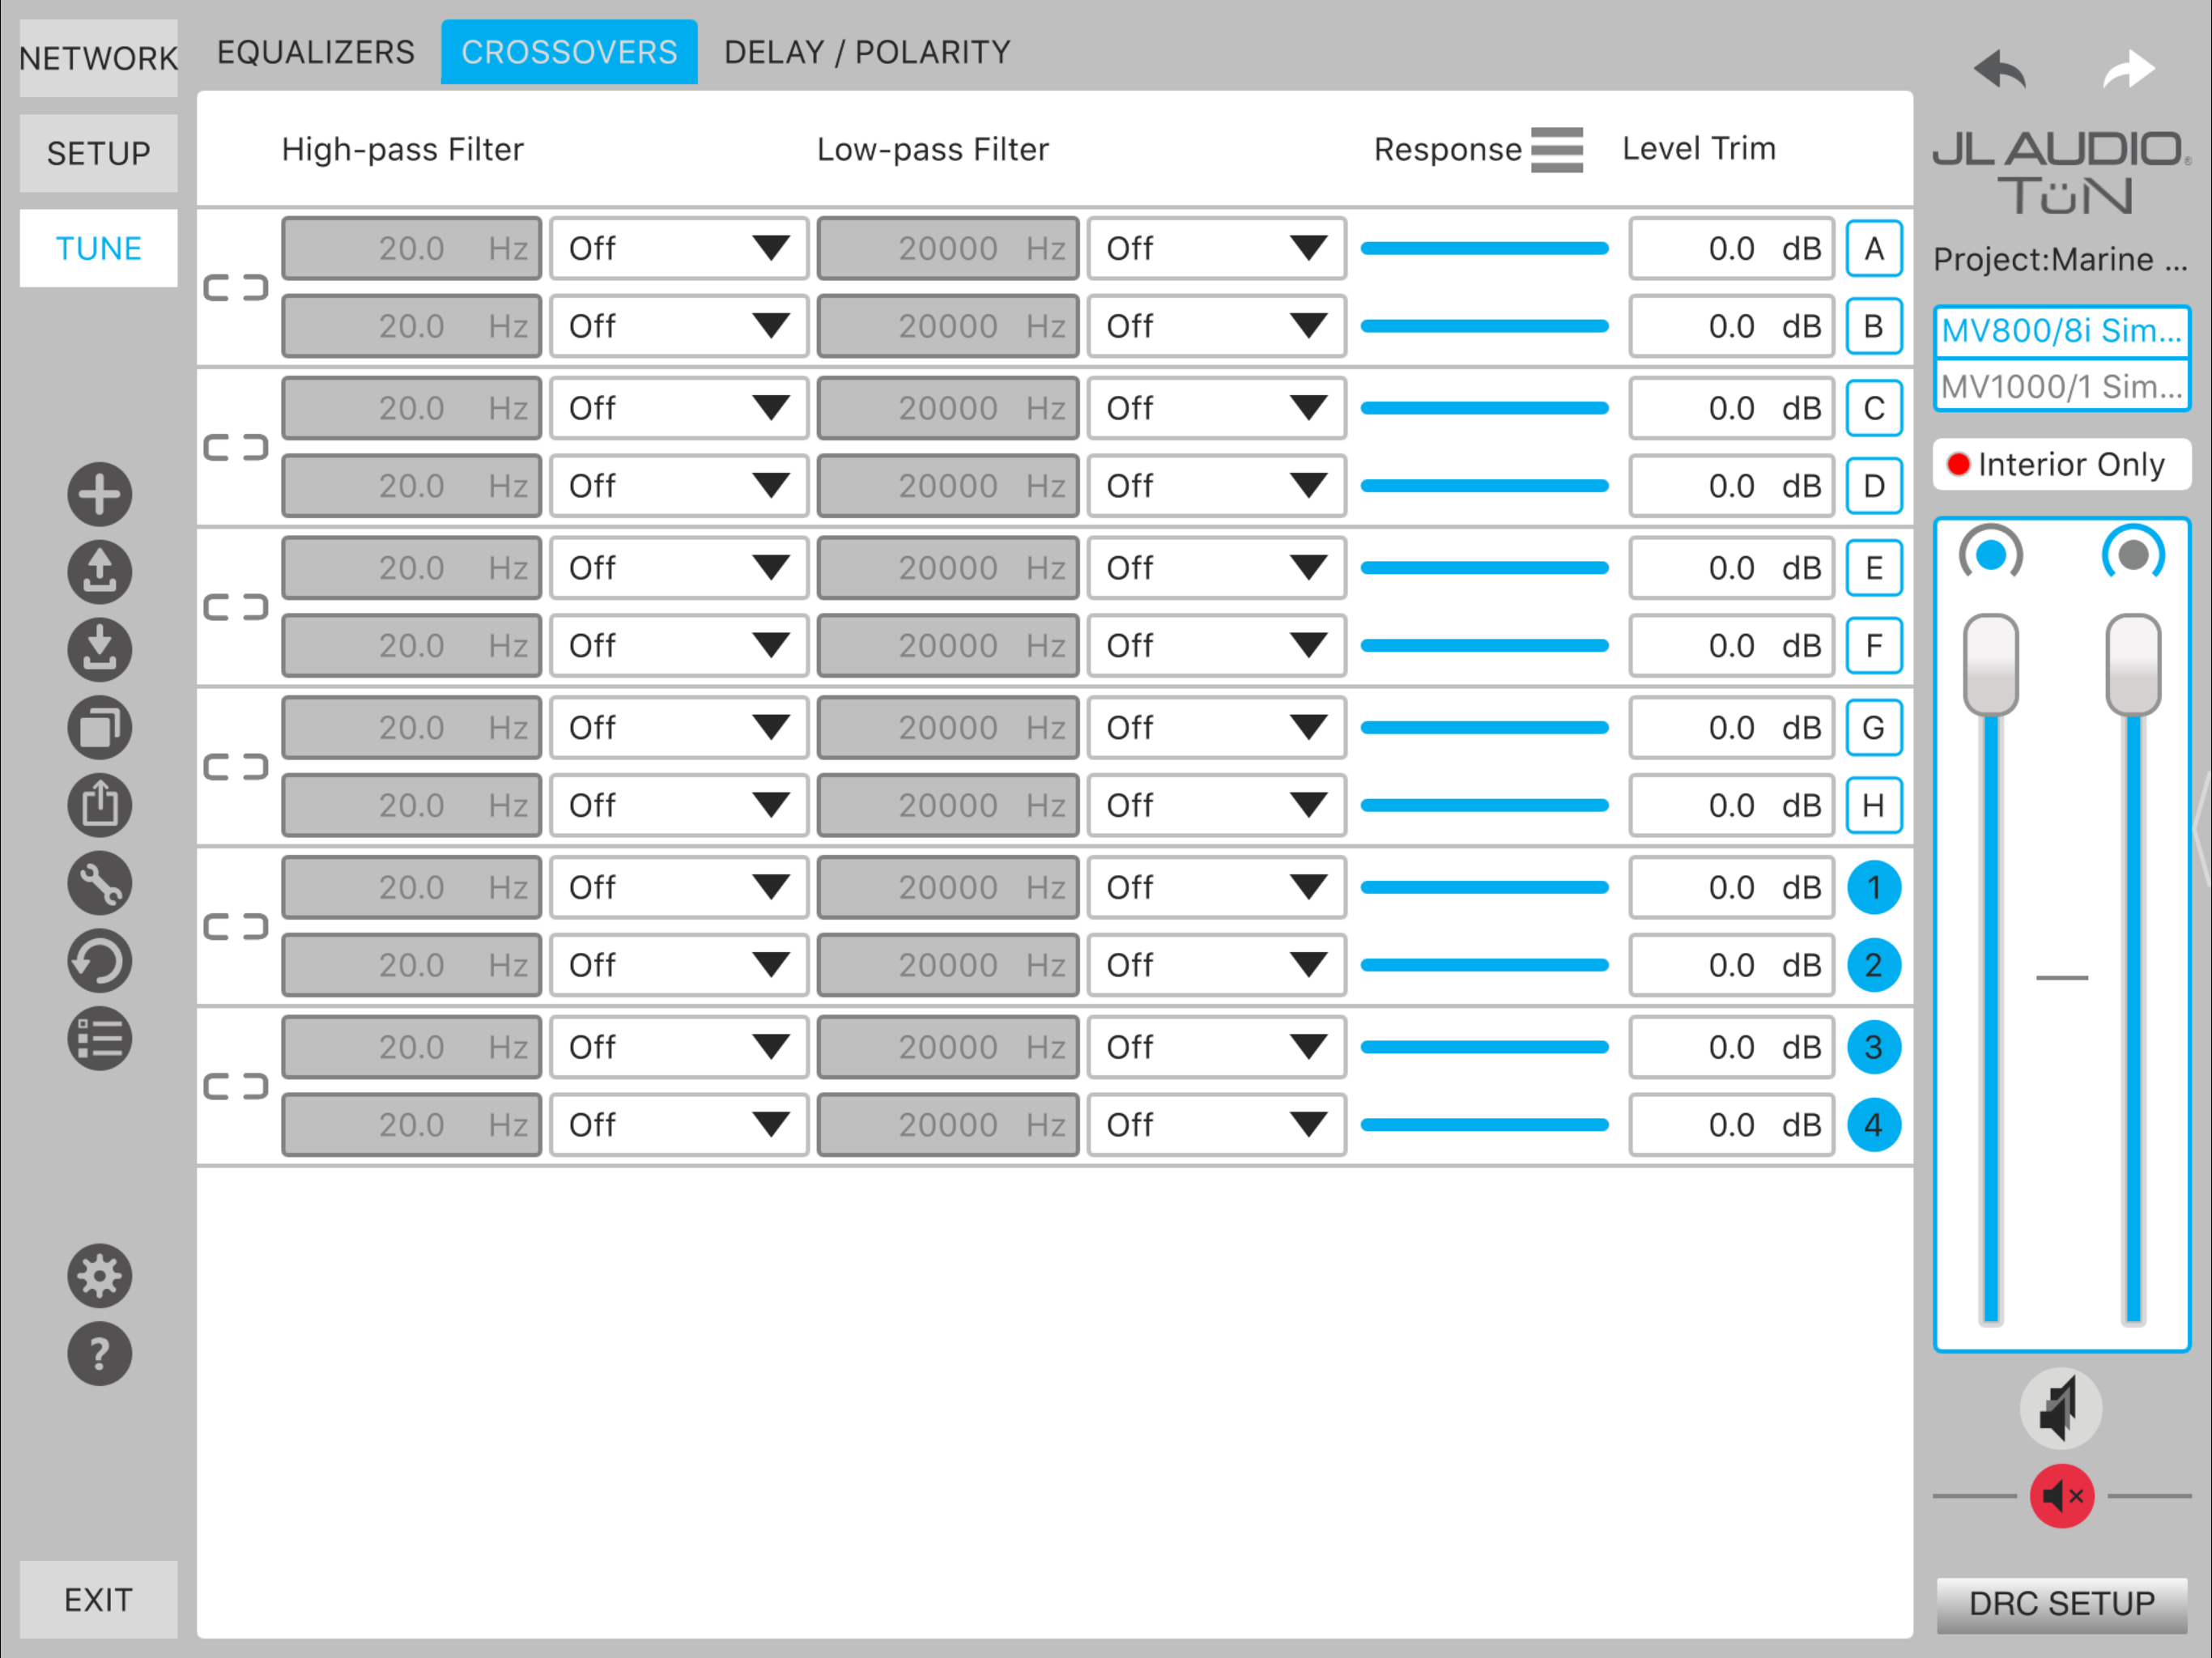
Task: Toggle link icon for channels A and B
Action: 236,288
